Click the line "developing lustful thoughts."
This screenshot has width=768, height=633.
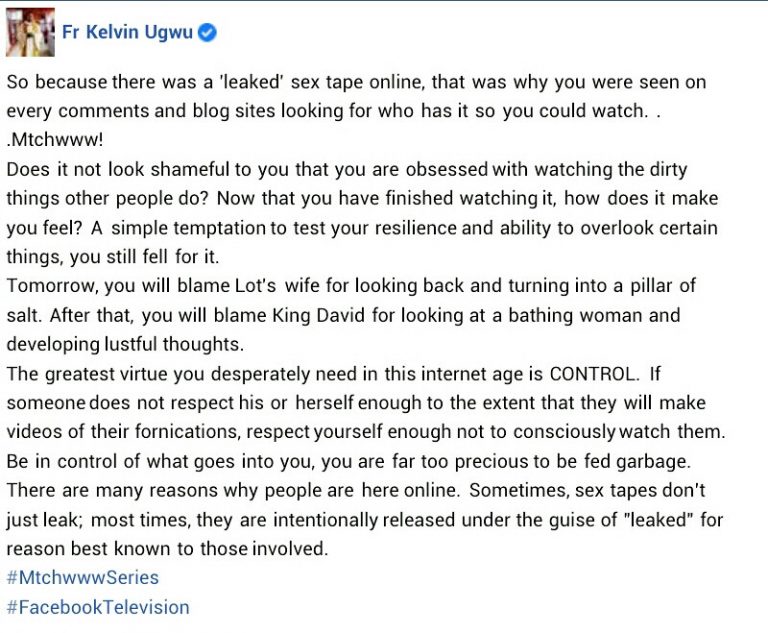(125, 344)
